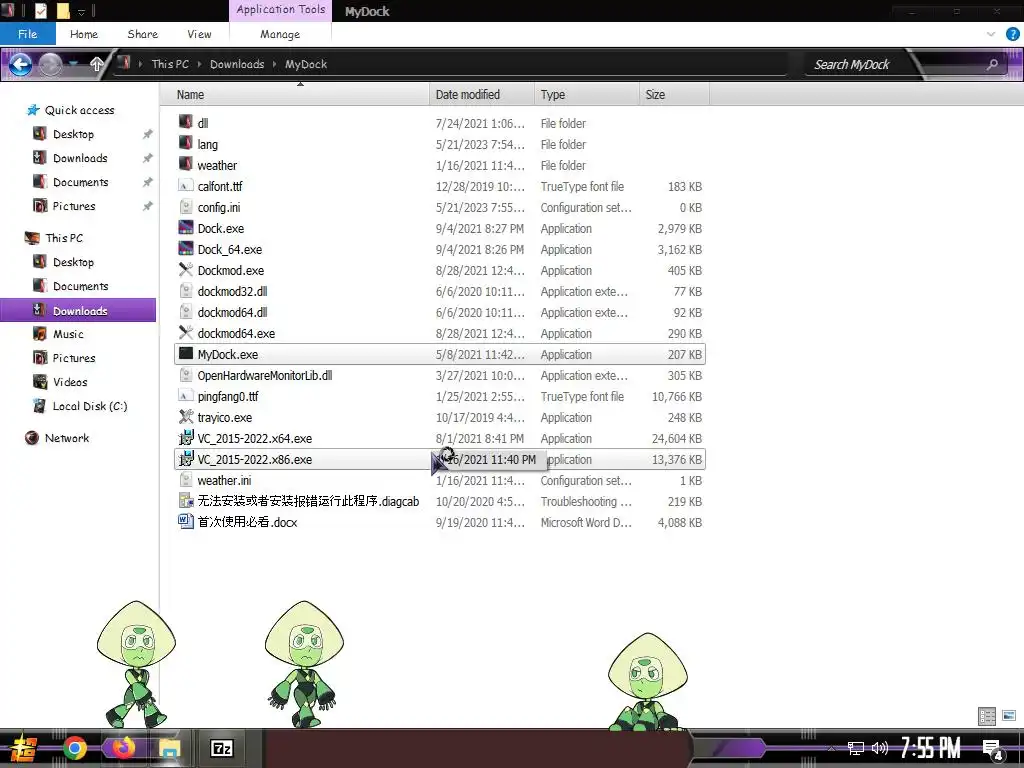Sort by the Type column header

pyautogui.click(x=586, y=95)
